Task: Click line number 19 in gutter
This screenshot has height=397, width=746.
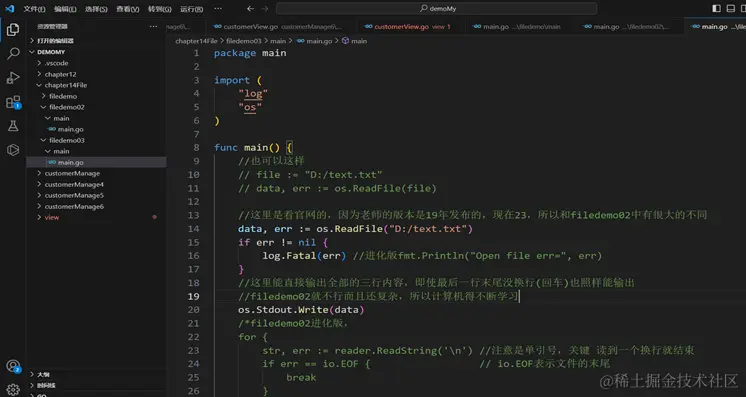Action: tap(193, 296)
